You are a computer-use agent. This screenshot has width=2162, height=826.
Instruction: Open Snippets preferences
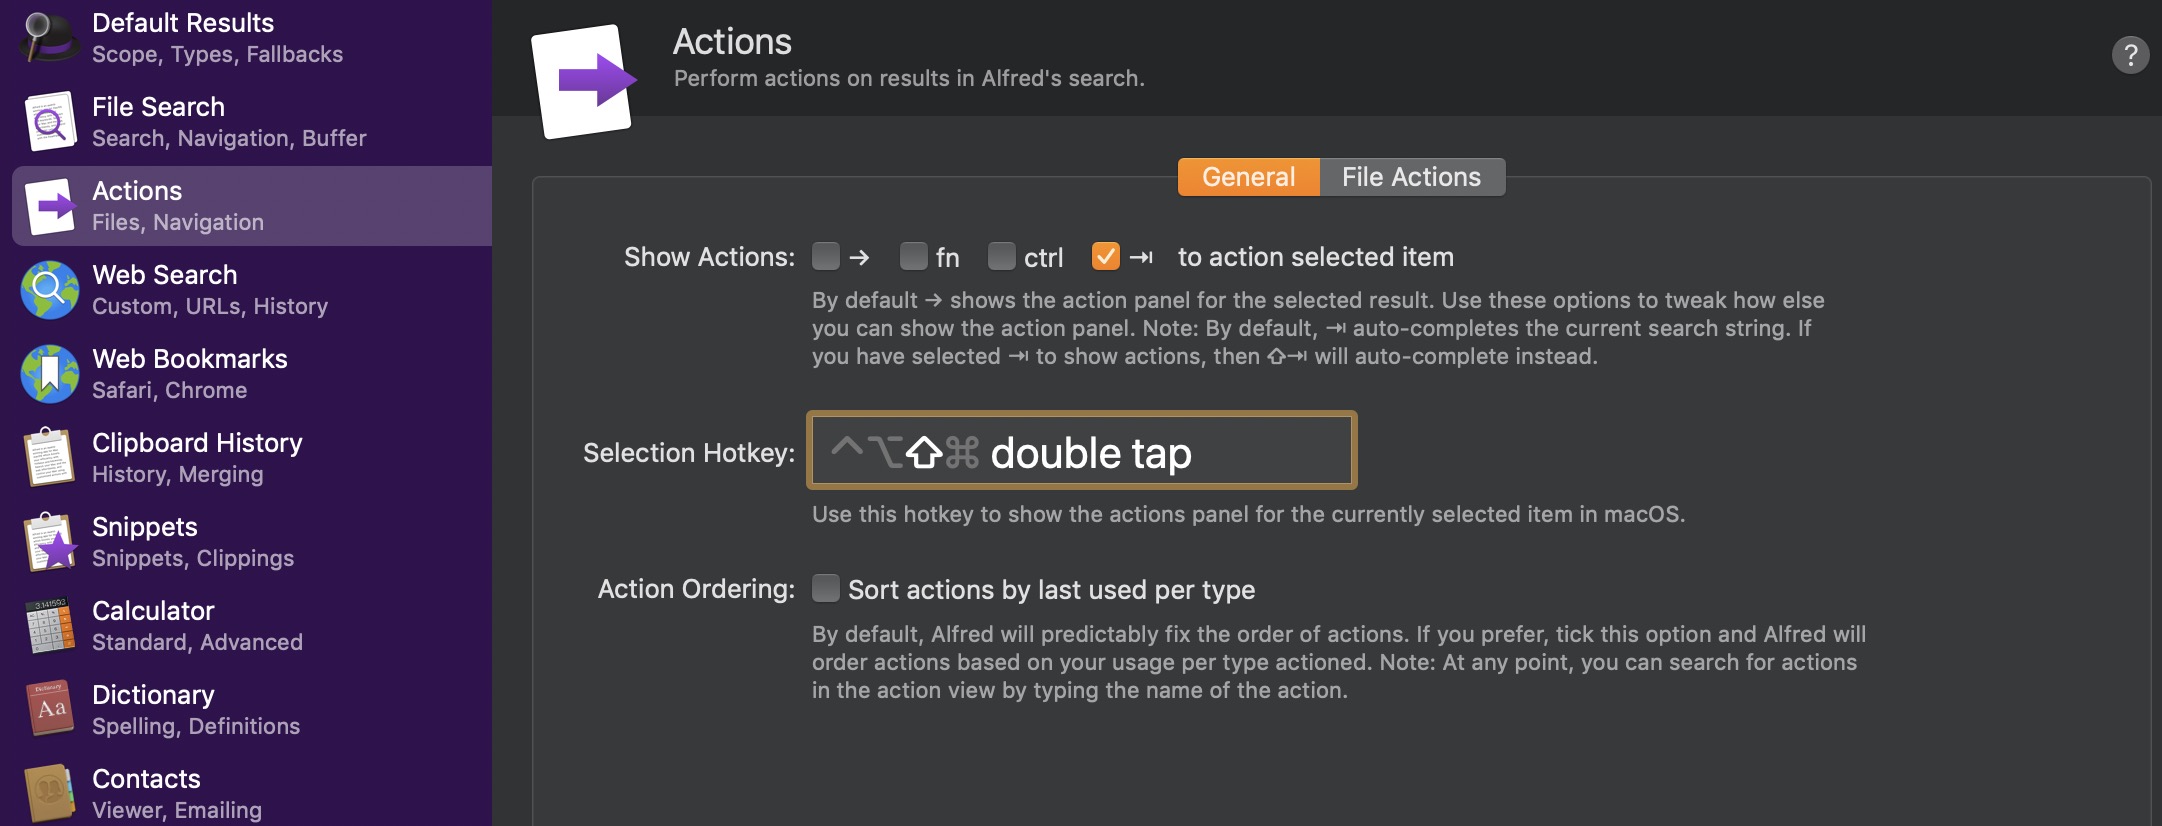pos(246,542)
